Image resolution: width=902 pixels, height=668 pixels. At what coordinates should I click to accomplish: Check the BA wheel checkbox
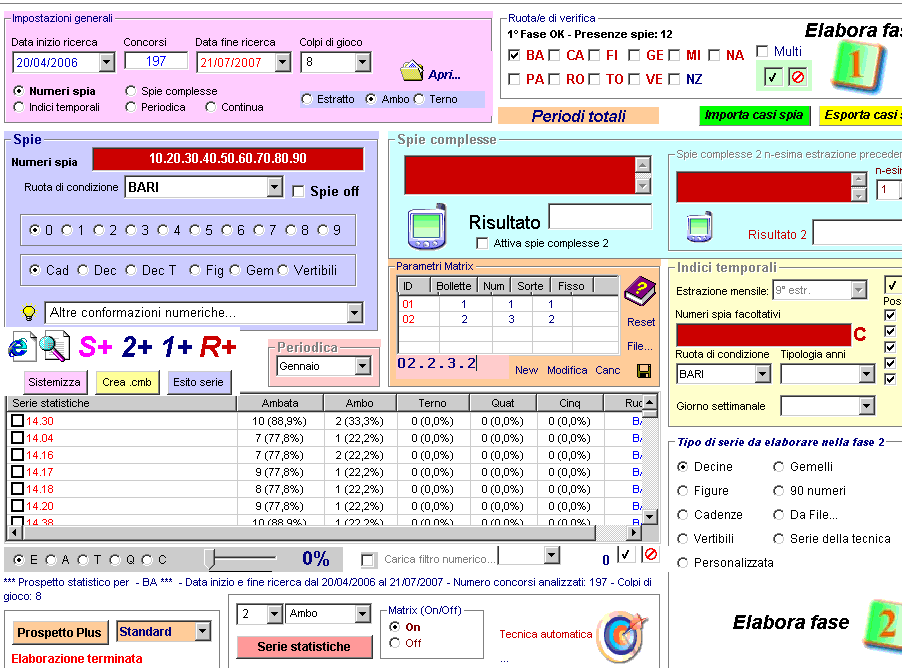(514, 55)
